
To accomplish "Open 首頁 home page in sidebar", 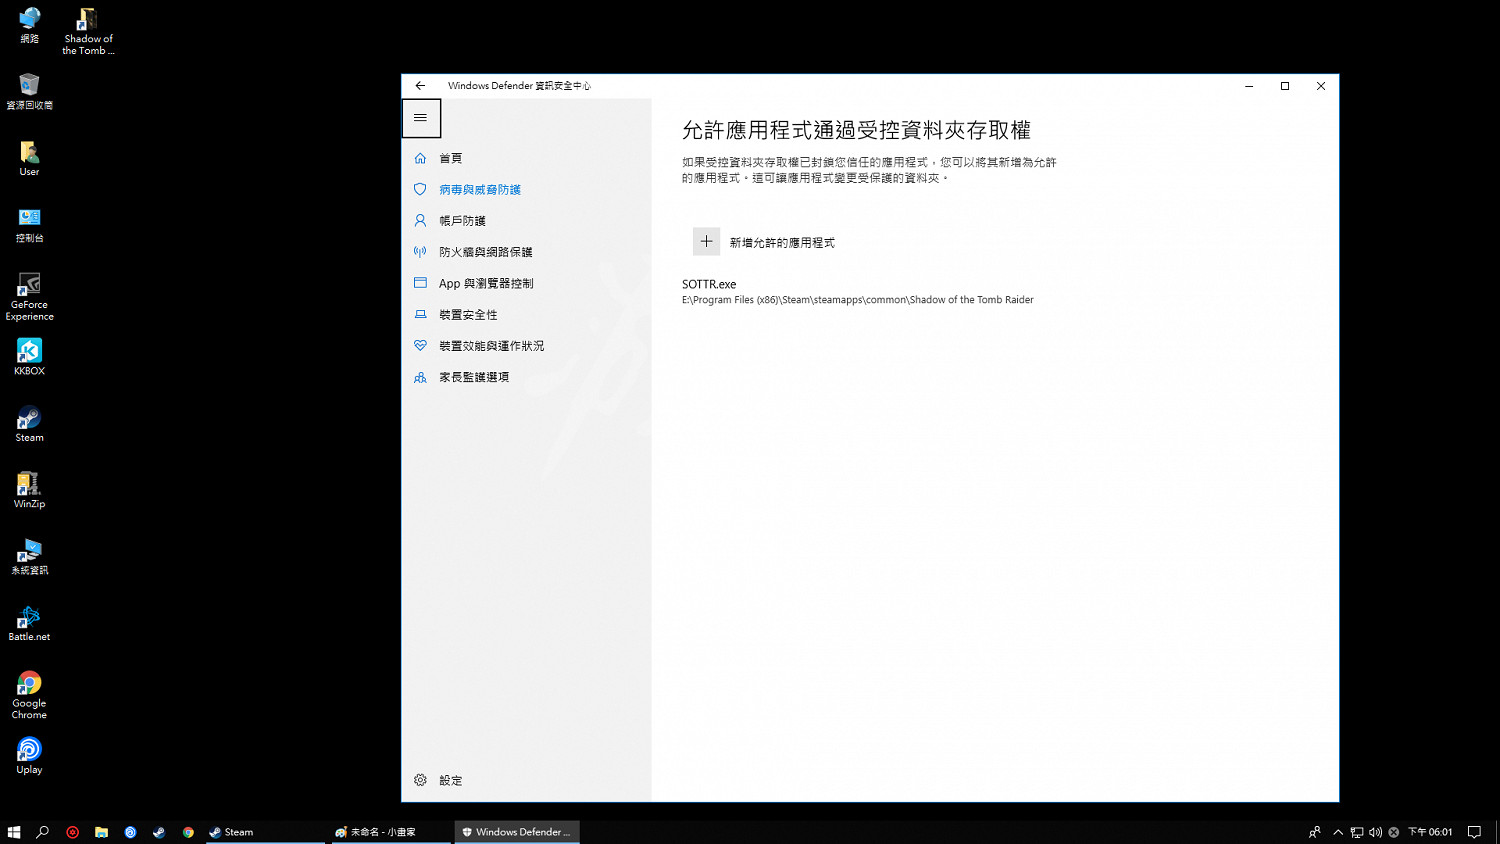I will pos(450,158).
